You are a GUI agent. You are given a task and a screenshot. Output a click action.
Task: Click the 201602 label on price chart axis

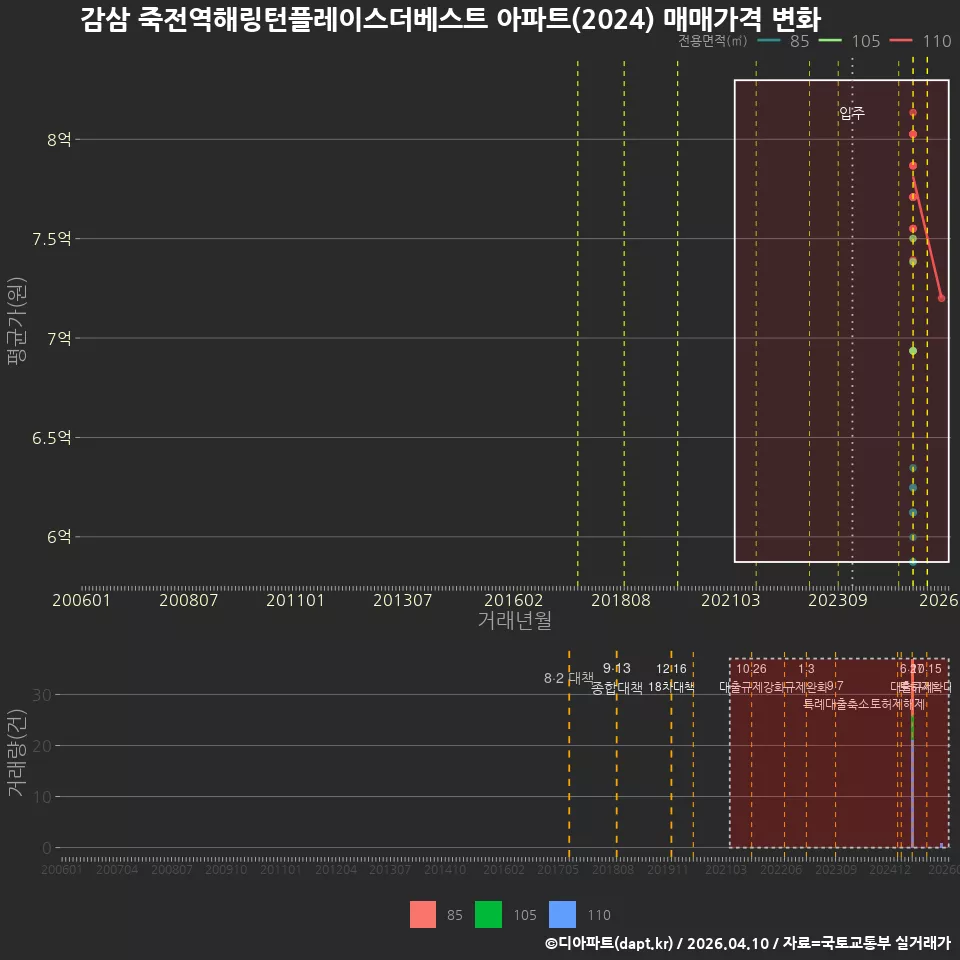point(513,600)
